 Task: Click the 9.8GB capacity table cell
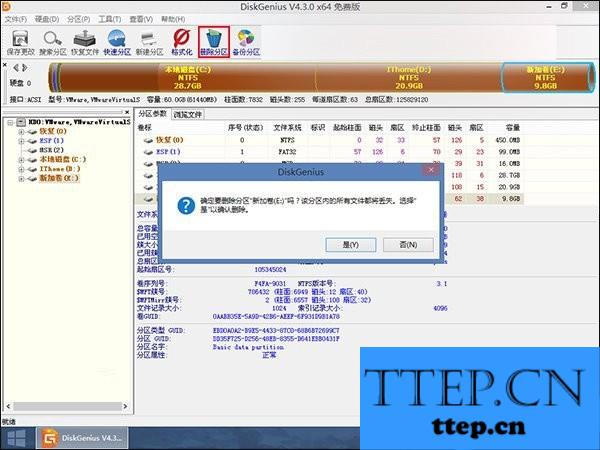click(x=511, y=199)
